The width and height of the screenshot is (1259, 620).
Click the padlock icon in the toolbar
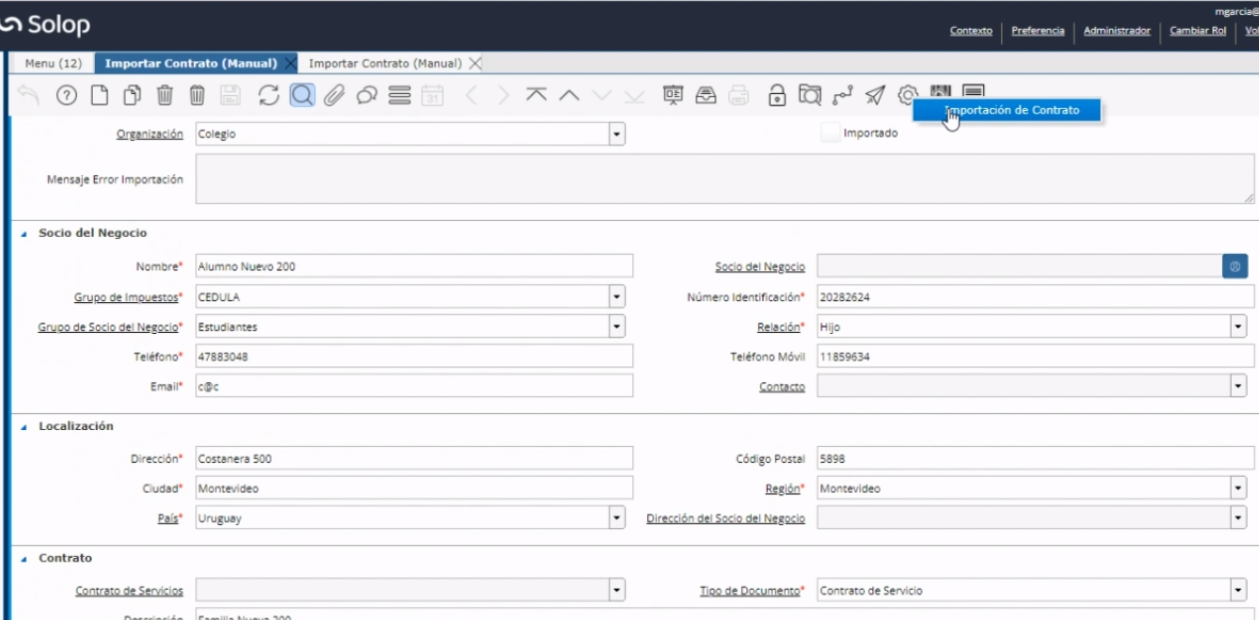pos(776,96)
